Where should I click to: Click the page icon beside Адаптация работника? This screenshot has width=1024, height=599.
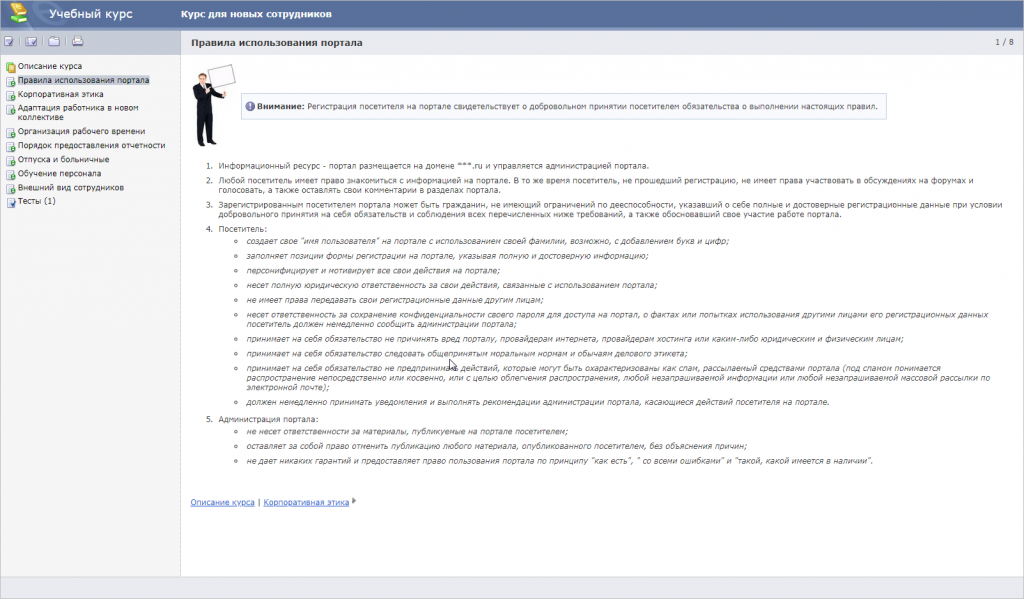10,110
